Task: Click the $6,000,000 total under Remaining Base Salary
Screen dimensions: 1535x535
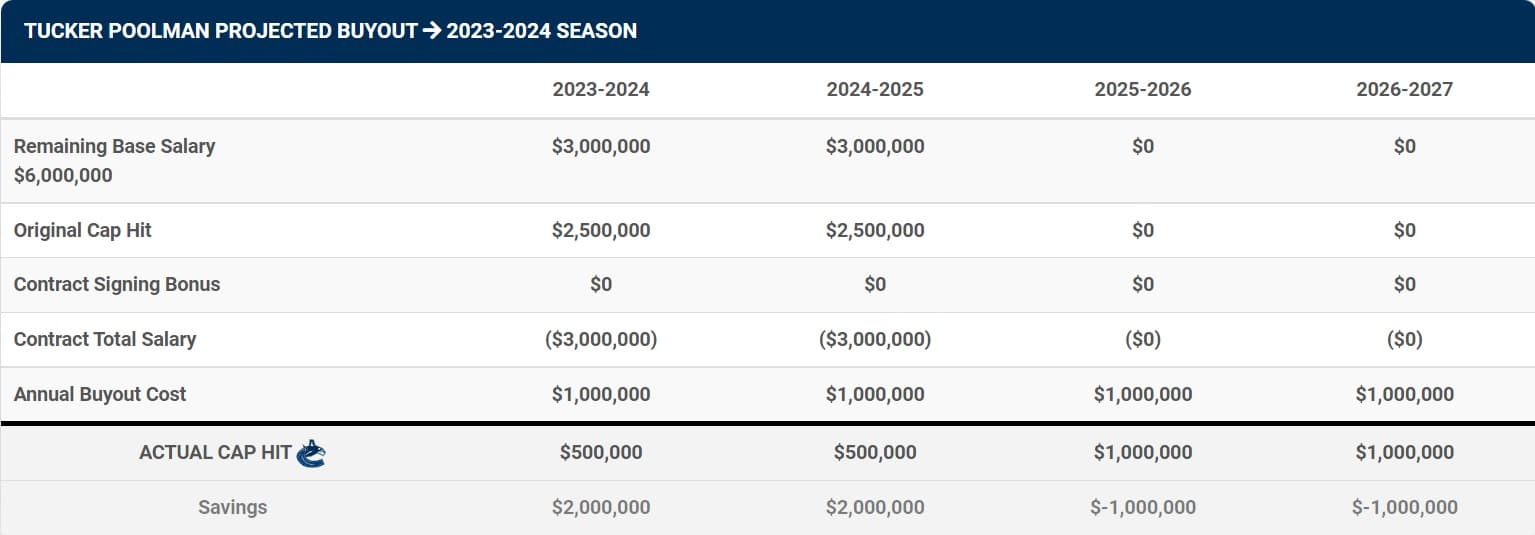Action: click(x=63, y=175)
